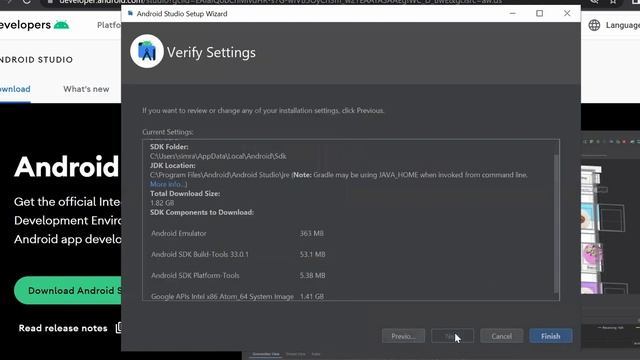The image size is (640, 360).
Task: Click the Finish button in the wizard
Action: (551, 336)
